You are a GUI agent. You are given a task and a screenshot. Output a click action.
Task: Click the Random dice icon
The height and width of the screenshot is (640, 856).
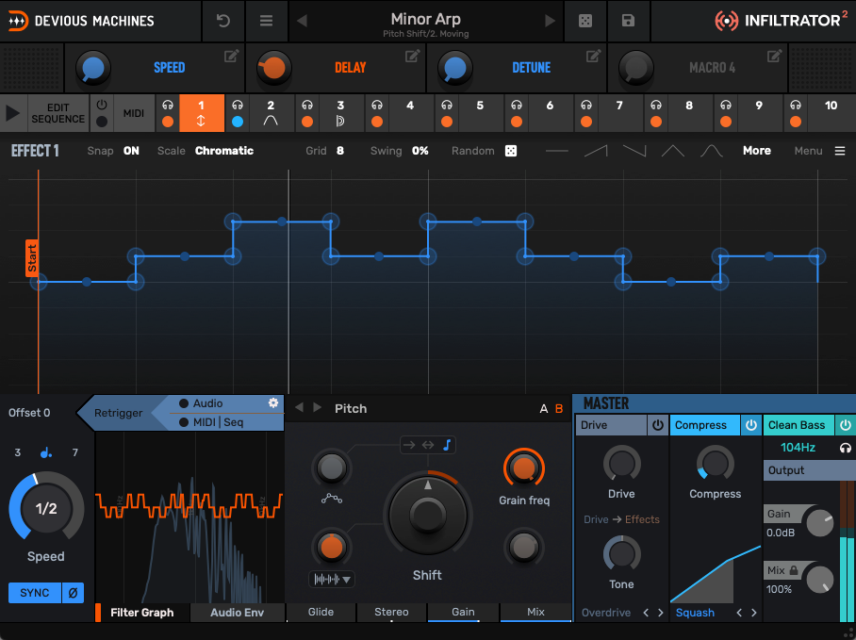click(511, 151)
